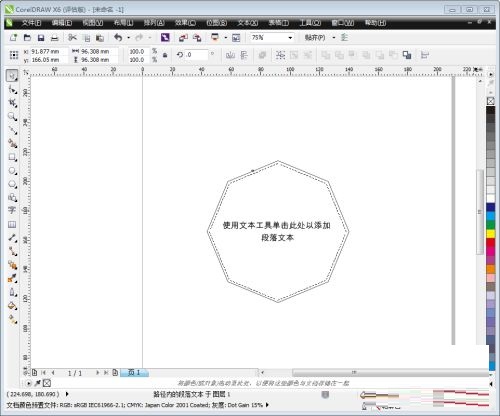Image resolution: width=500 pixels, height=416 pixels.
Task: Pick the black swatch in palette
Action: point(491,110)
